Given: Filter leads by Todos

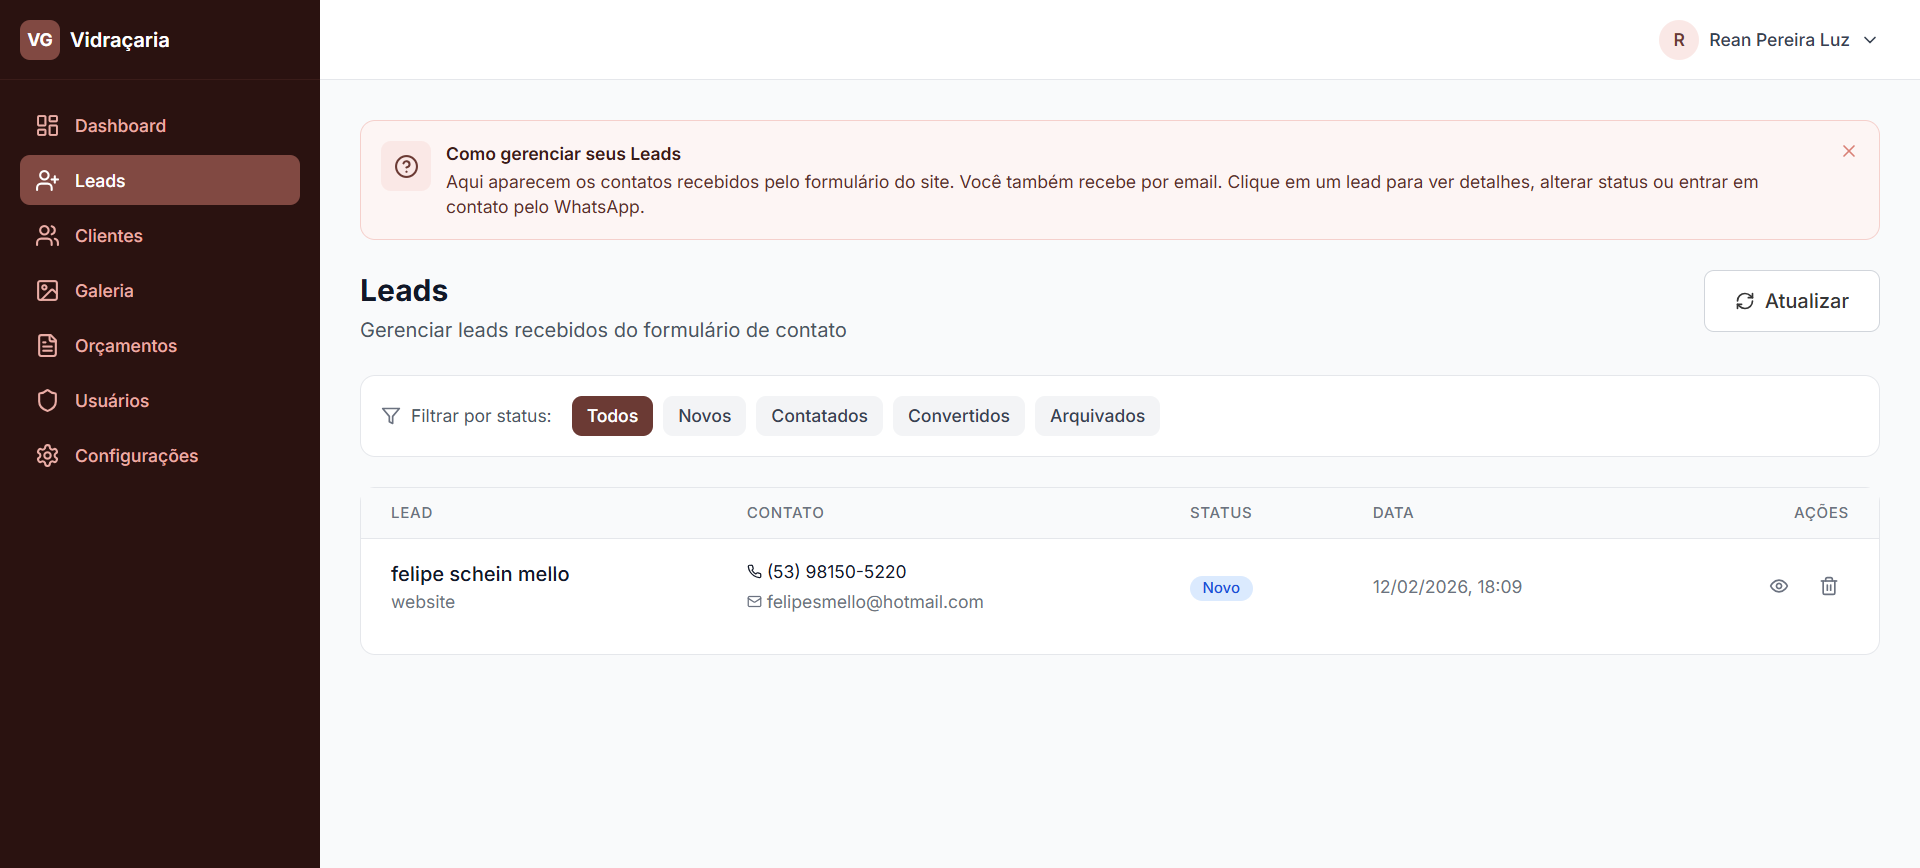Looking at the screenshot, I should [x=612, y=416].
